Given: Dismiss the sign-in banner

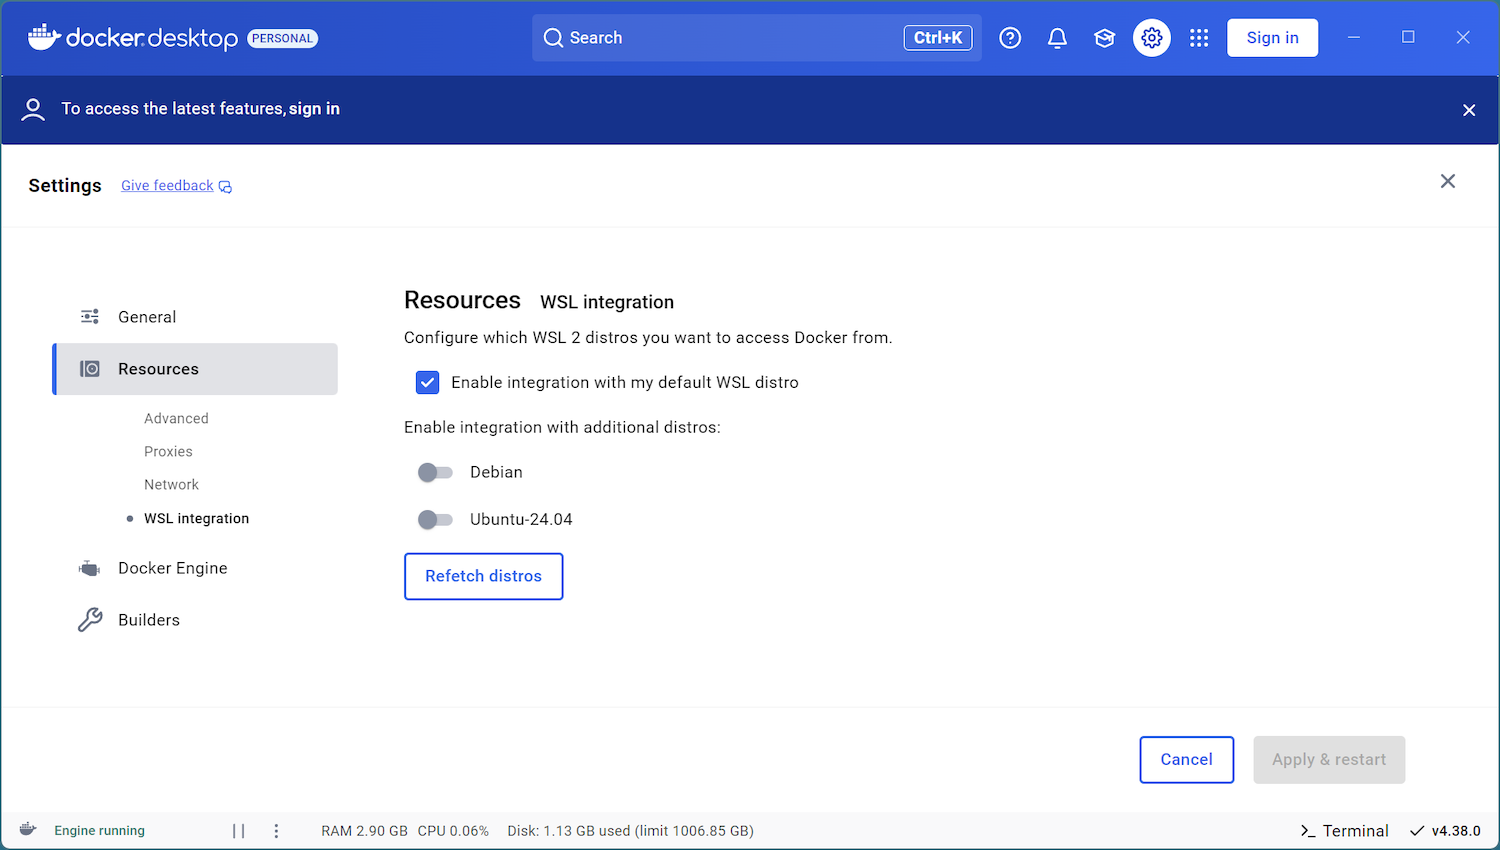Looking at the screenshot, I should tap(1469, 110).
